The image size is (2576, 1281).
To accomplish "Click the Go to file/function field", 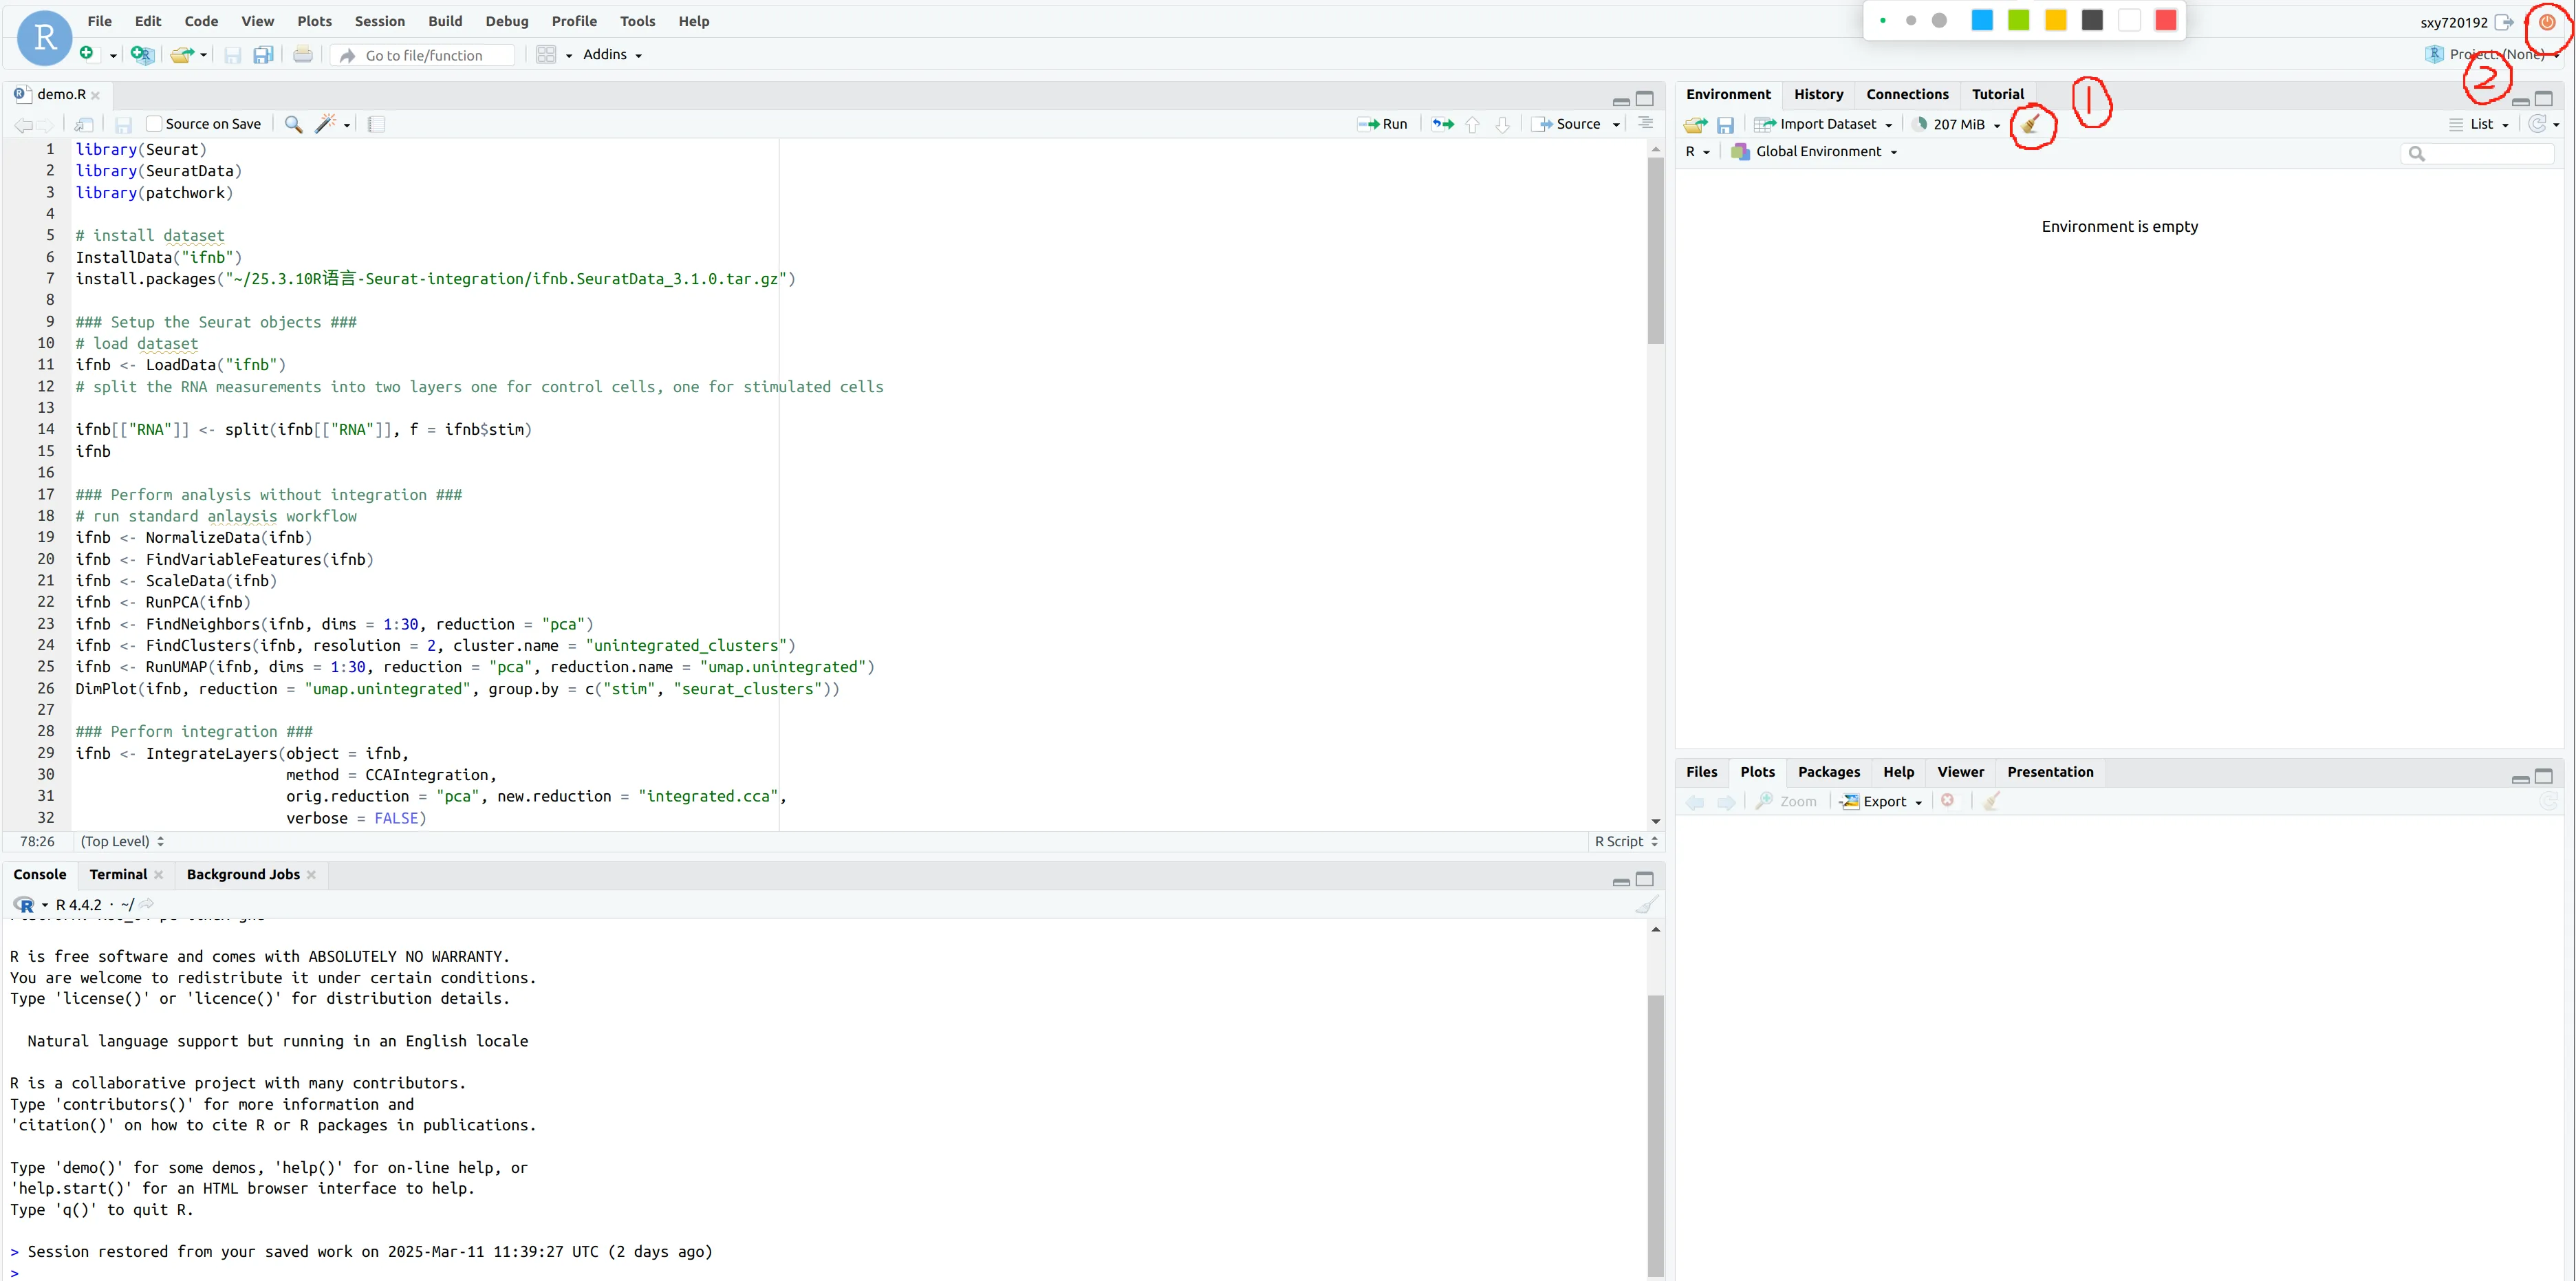I will (424, 55).
